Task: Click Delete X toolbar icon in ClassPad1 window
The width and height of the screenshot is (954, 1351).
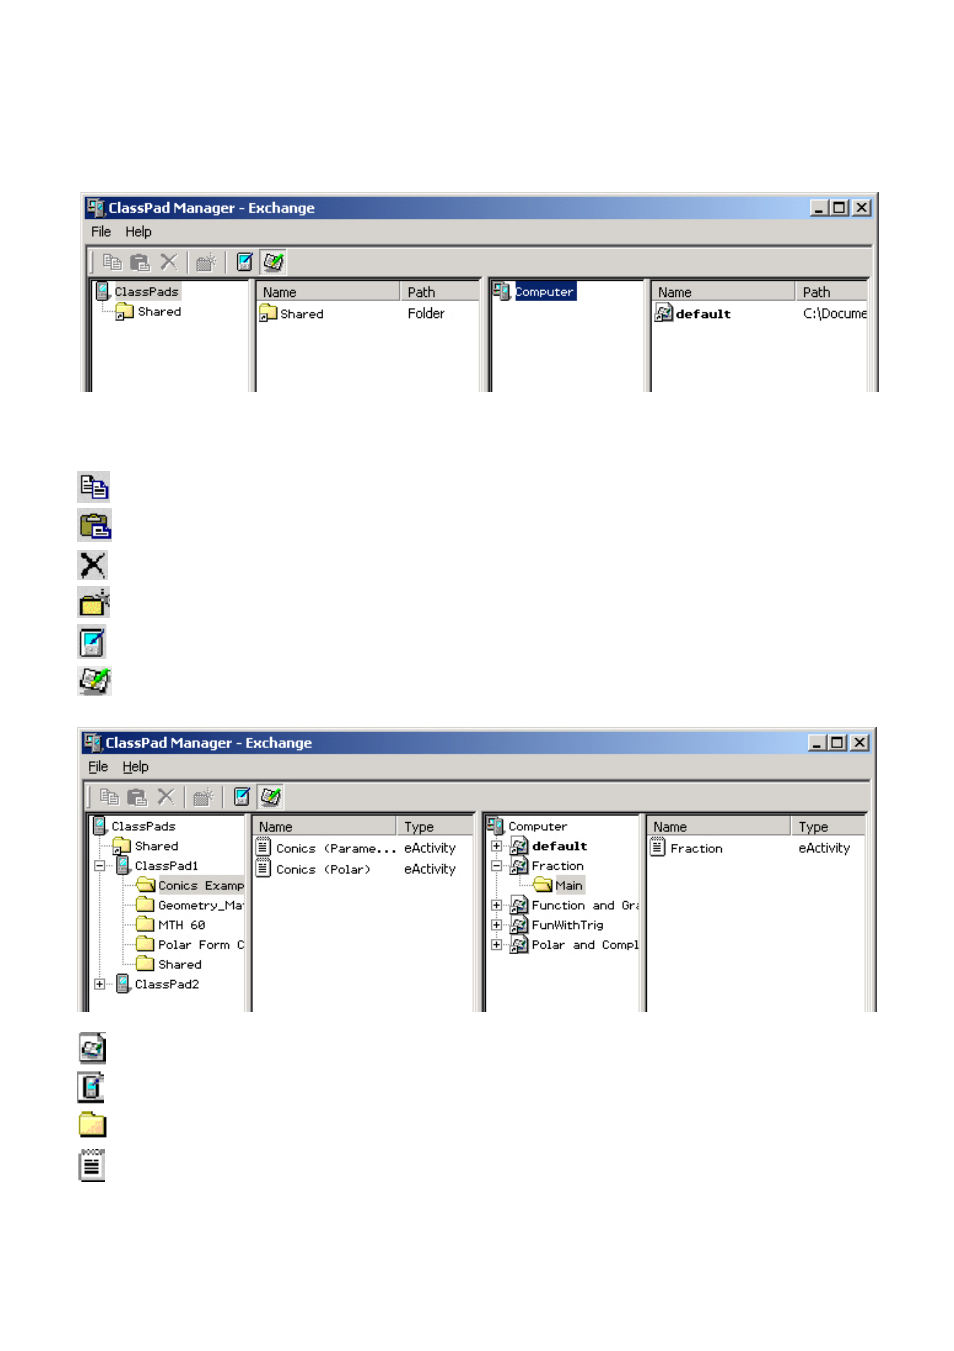Action: 166,797
